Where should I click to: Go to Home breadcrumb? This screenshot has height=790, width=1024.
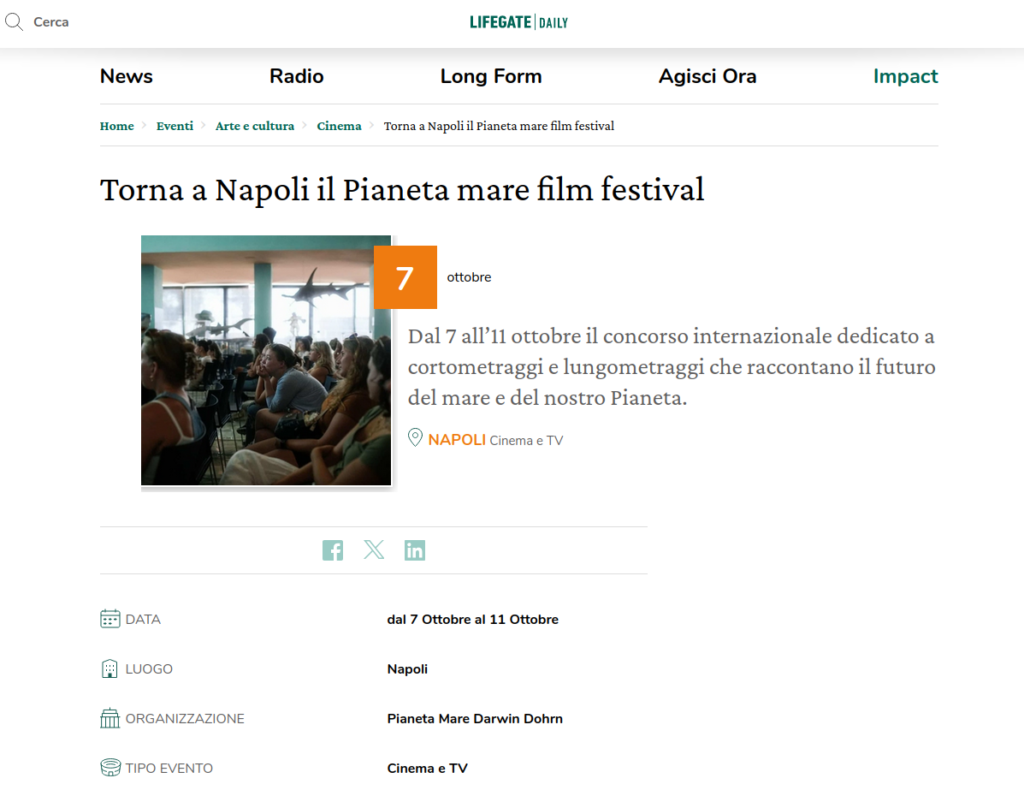coord(117,126)
